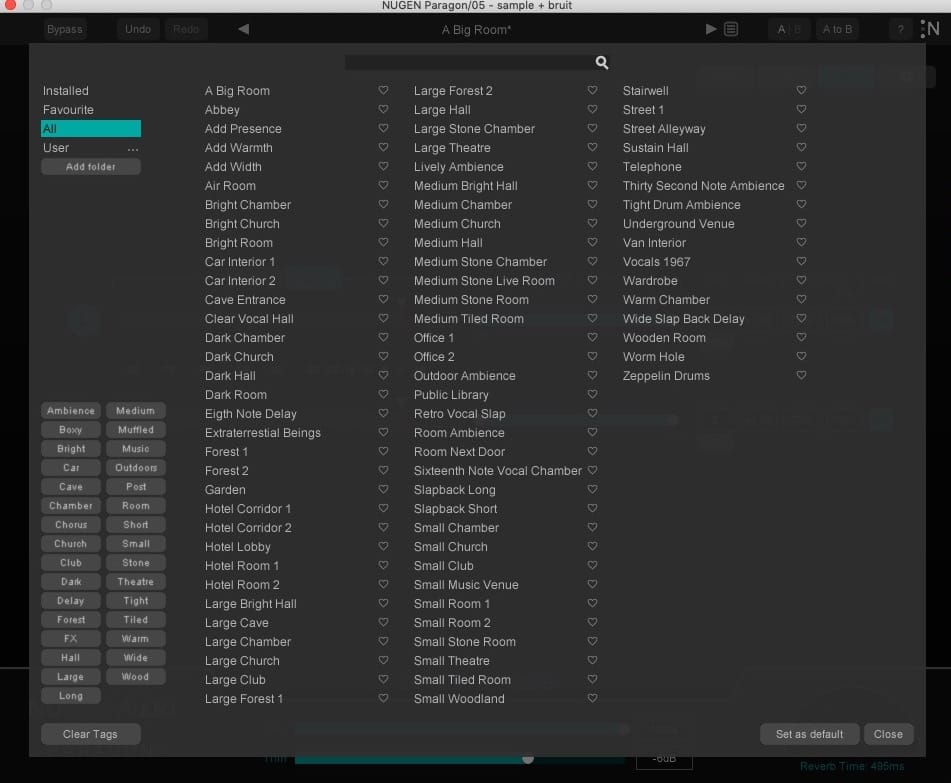Switch to the Favourite preset category
This screenshot has width=951, height=783.
pyautogui.click(x=67, y=109)
